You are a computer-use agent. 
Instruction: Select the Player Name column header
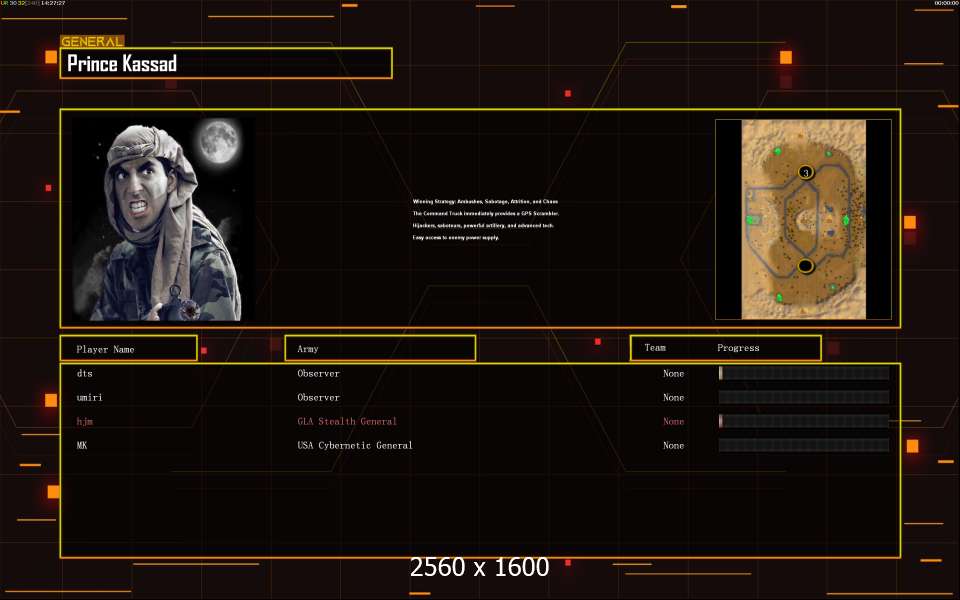(128, 349)
